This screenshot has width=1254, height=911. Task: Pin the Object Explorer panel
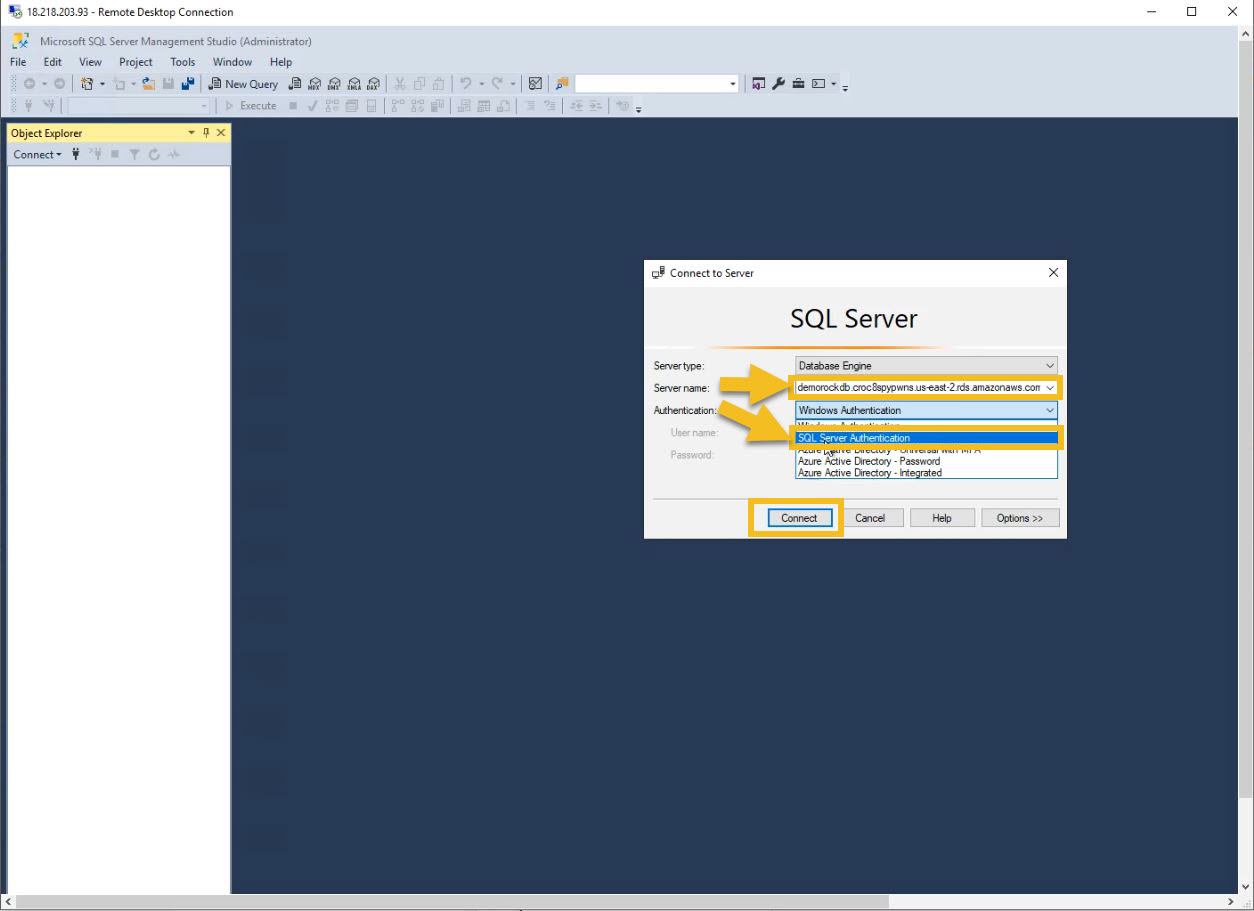click(x=206, y=133)
